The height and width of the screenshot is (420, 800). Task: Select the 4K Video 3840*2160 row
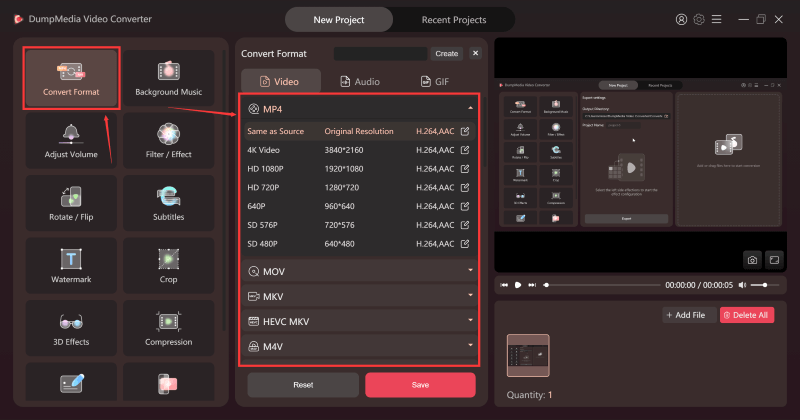coord(359,150)
